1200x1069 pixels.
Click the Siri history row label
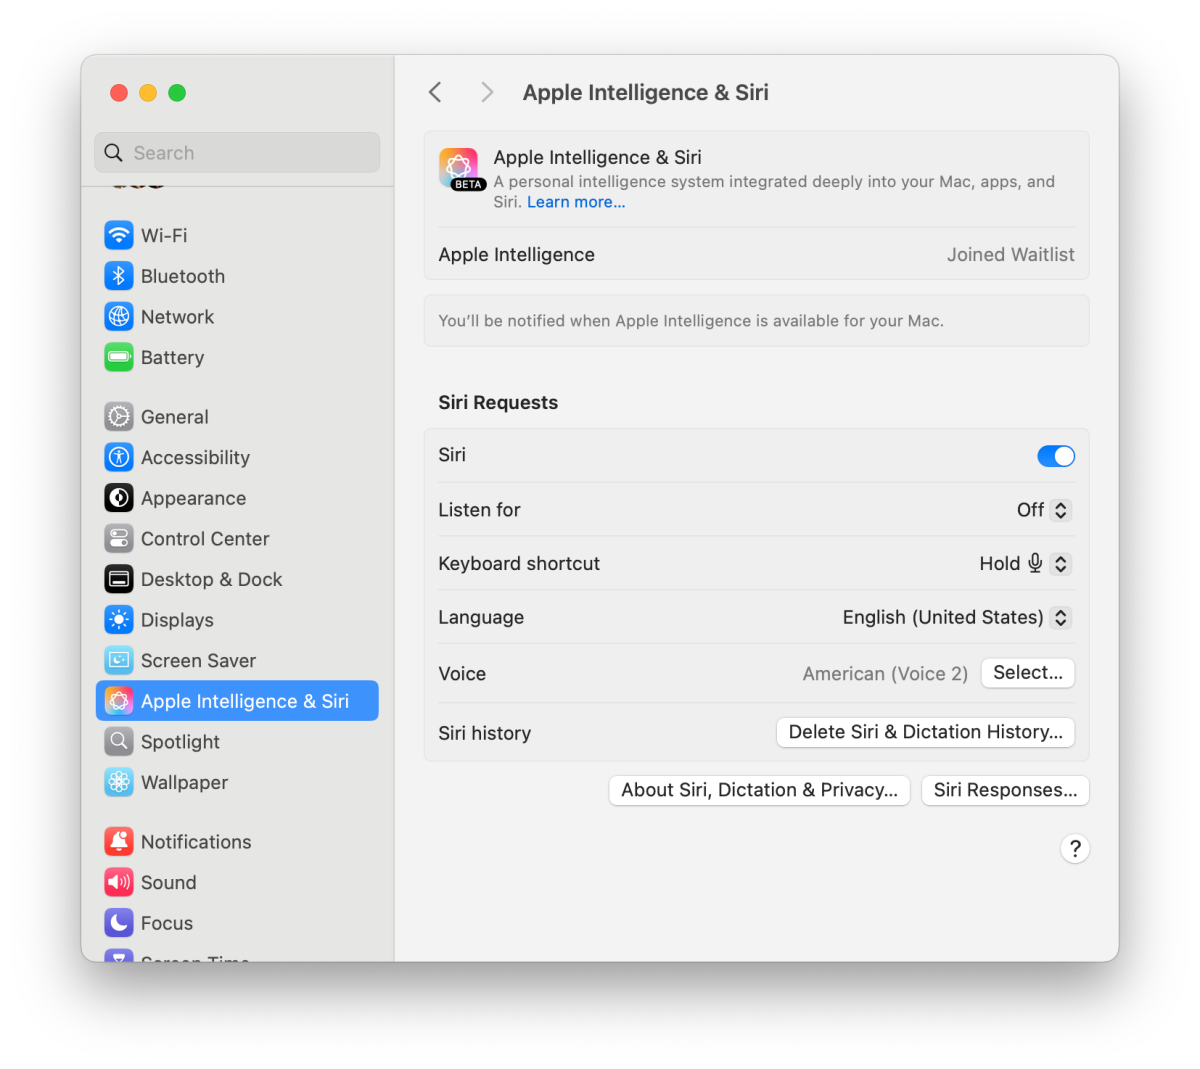click(485, 733)
